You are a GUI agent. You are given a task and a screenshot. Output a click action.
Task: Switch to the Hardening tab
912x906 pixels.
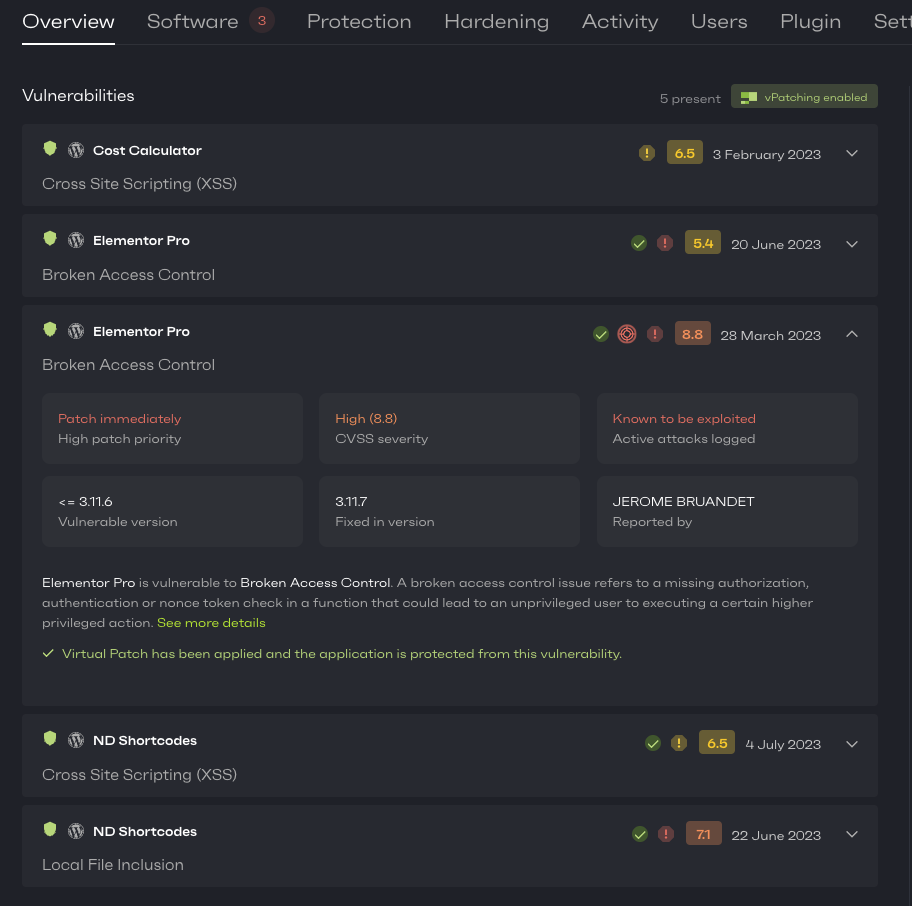496,21
